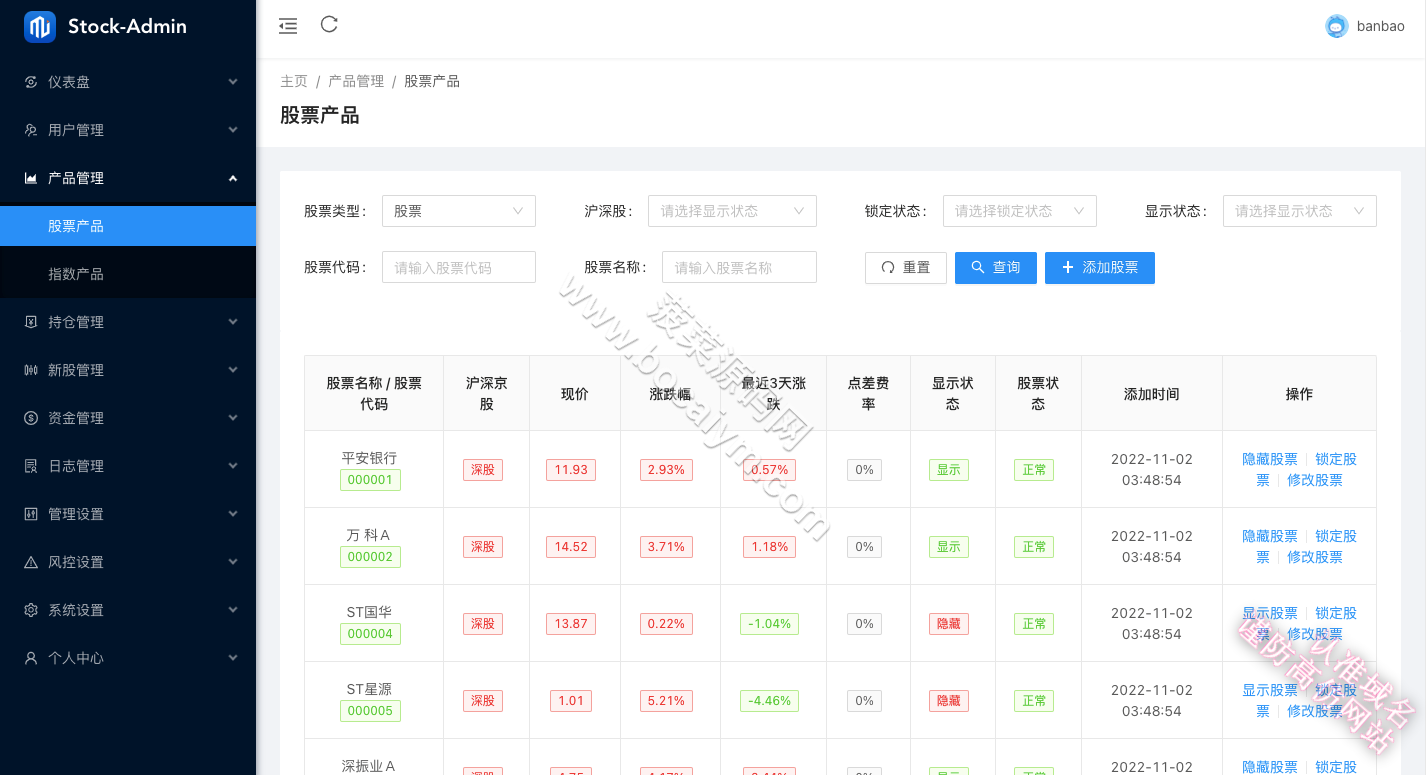Click the -4.46% three-day change tag
1426x775 pixels.
point(770,701)
